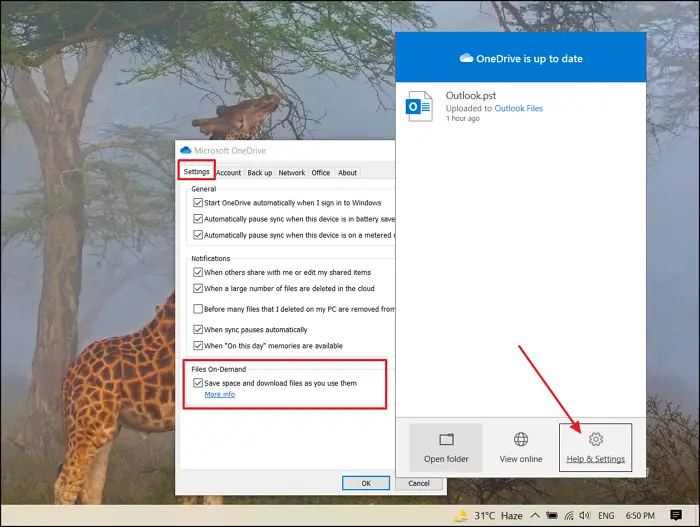Toggle When sync pauses automatically checkbox

point(198,330)
